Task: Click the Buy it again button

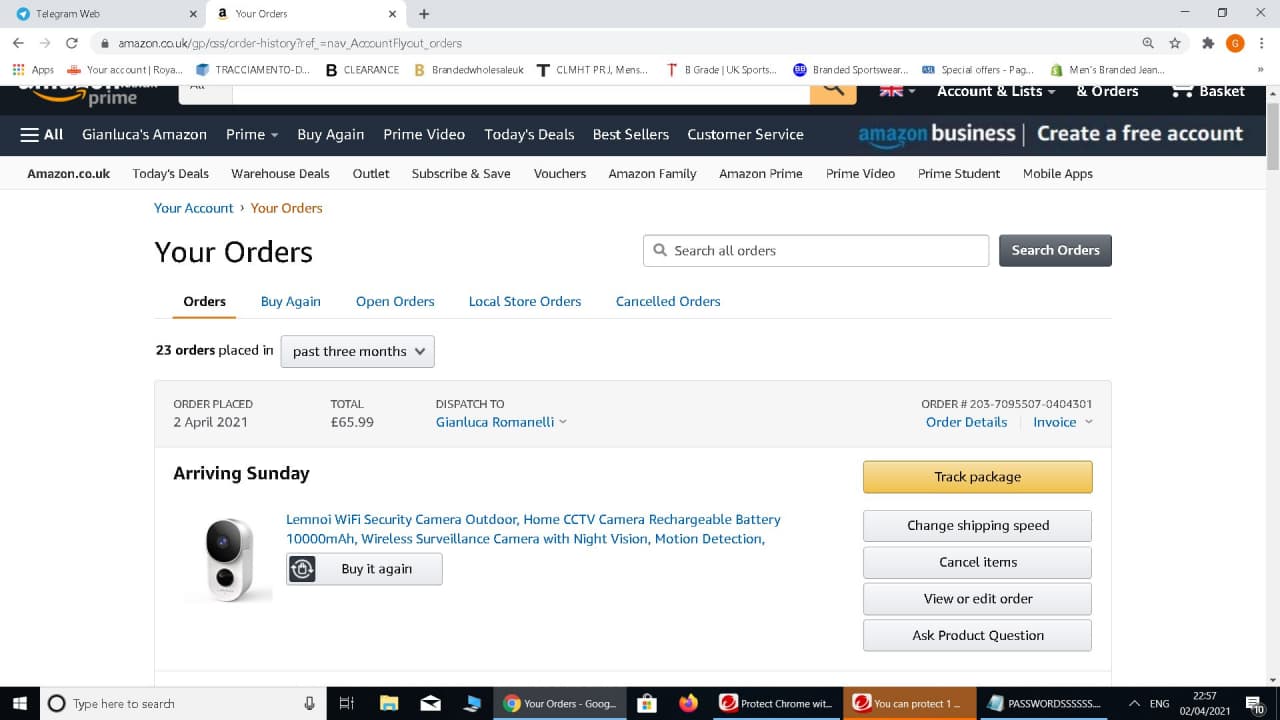Action: (364, 569)
